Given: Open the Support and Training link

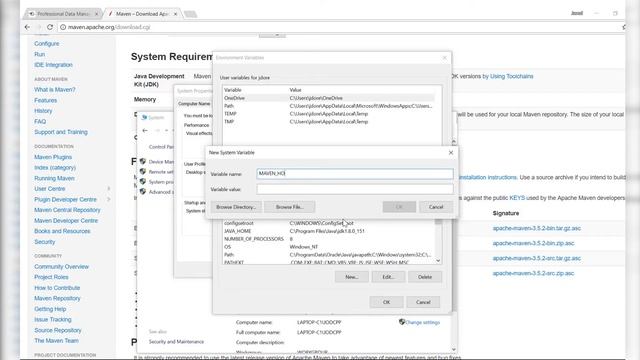Looking at the screenshot, I should tap(61, 132).
